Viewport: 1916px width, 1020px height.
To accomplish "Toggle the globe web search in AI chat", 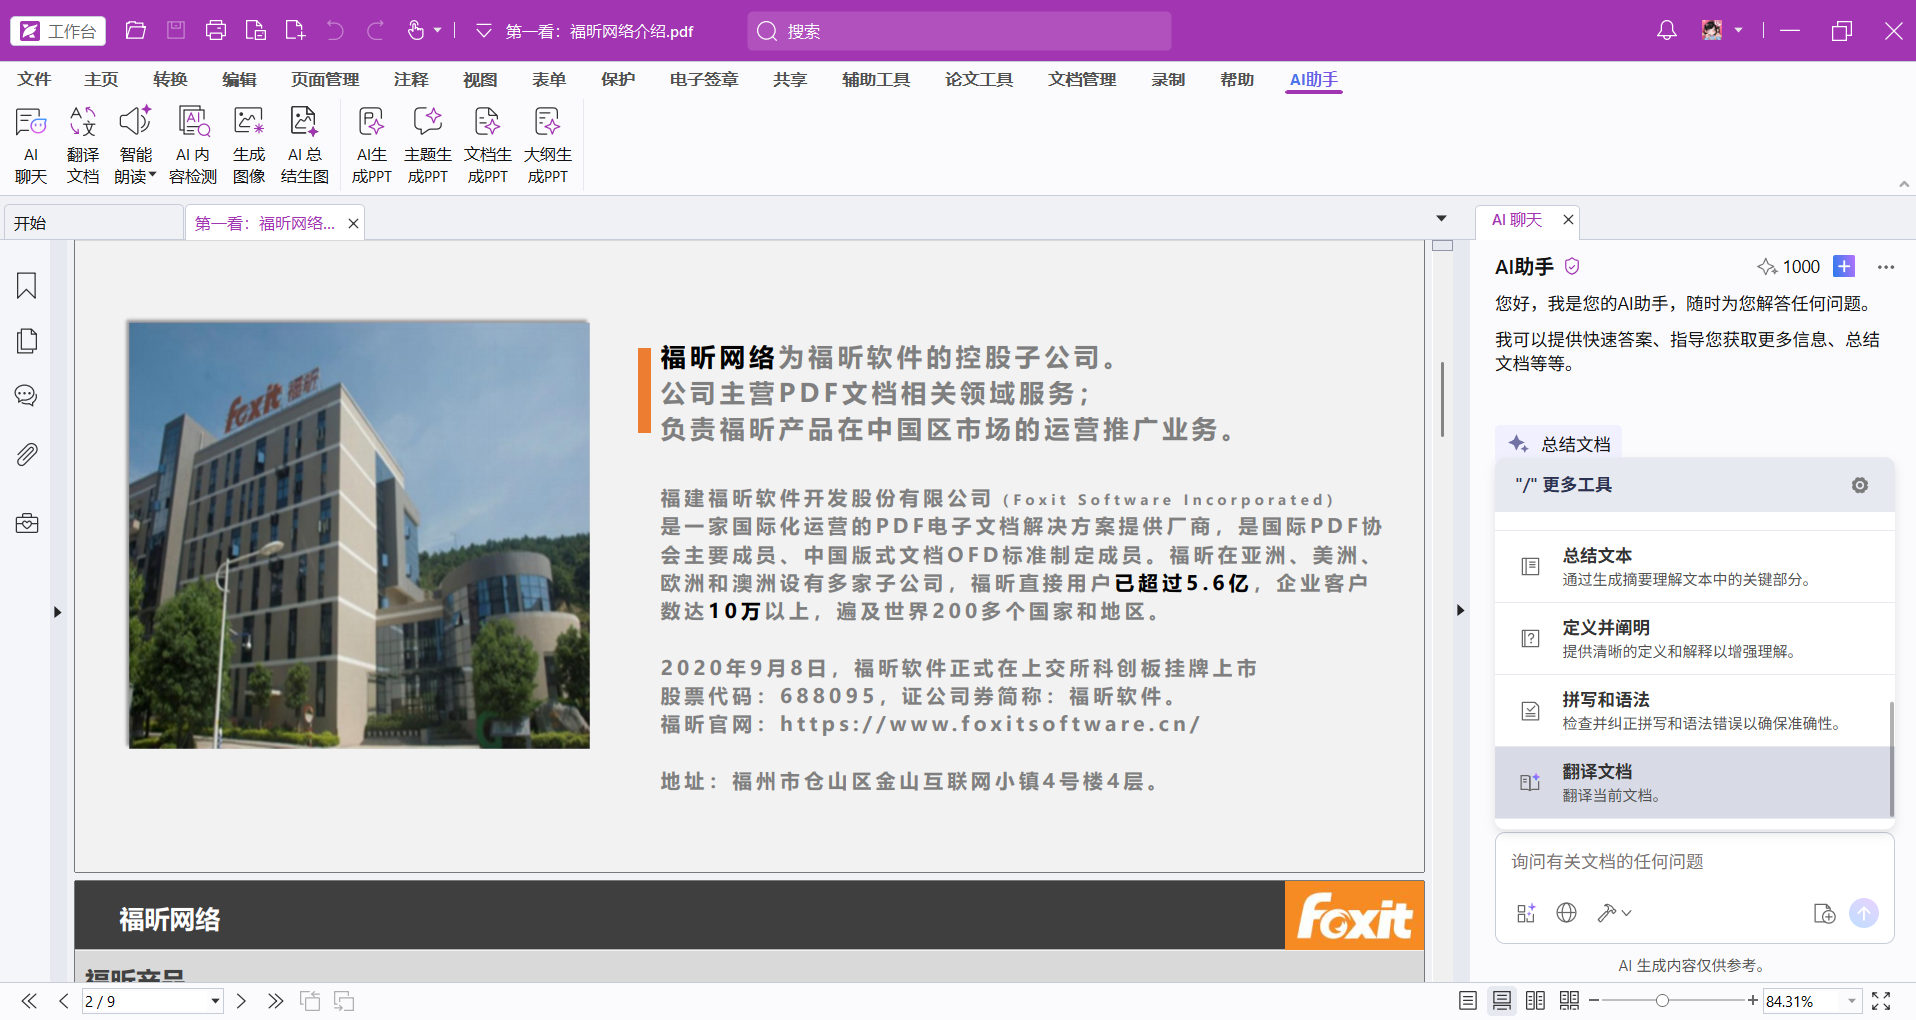I will [x=1567, y=913].
